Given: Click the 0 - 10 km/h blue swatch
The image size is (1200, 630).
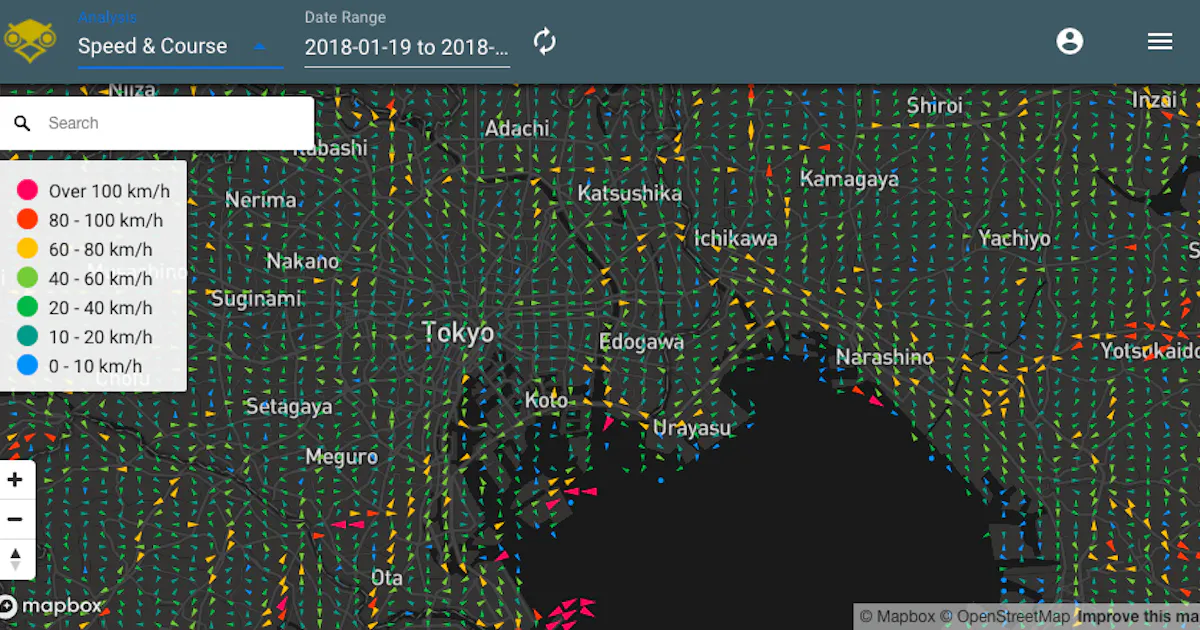Looking at the screenshot, I should tap(28, 366).
